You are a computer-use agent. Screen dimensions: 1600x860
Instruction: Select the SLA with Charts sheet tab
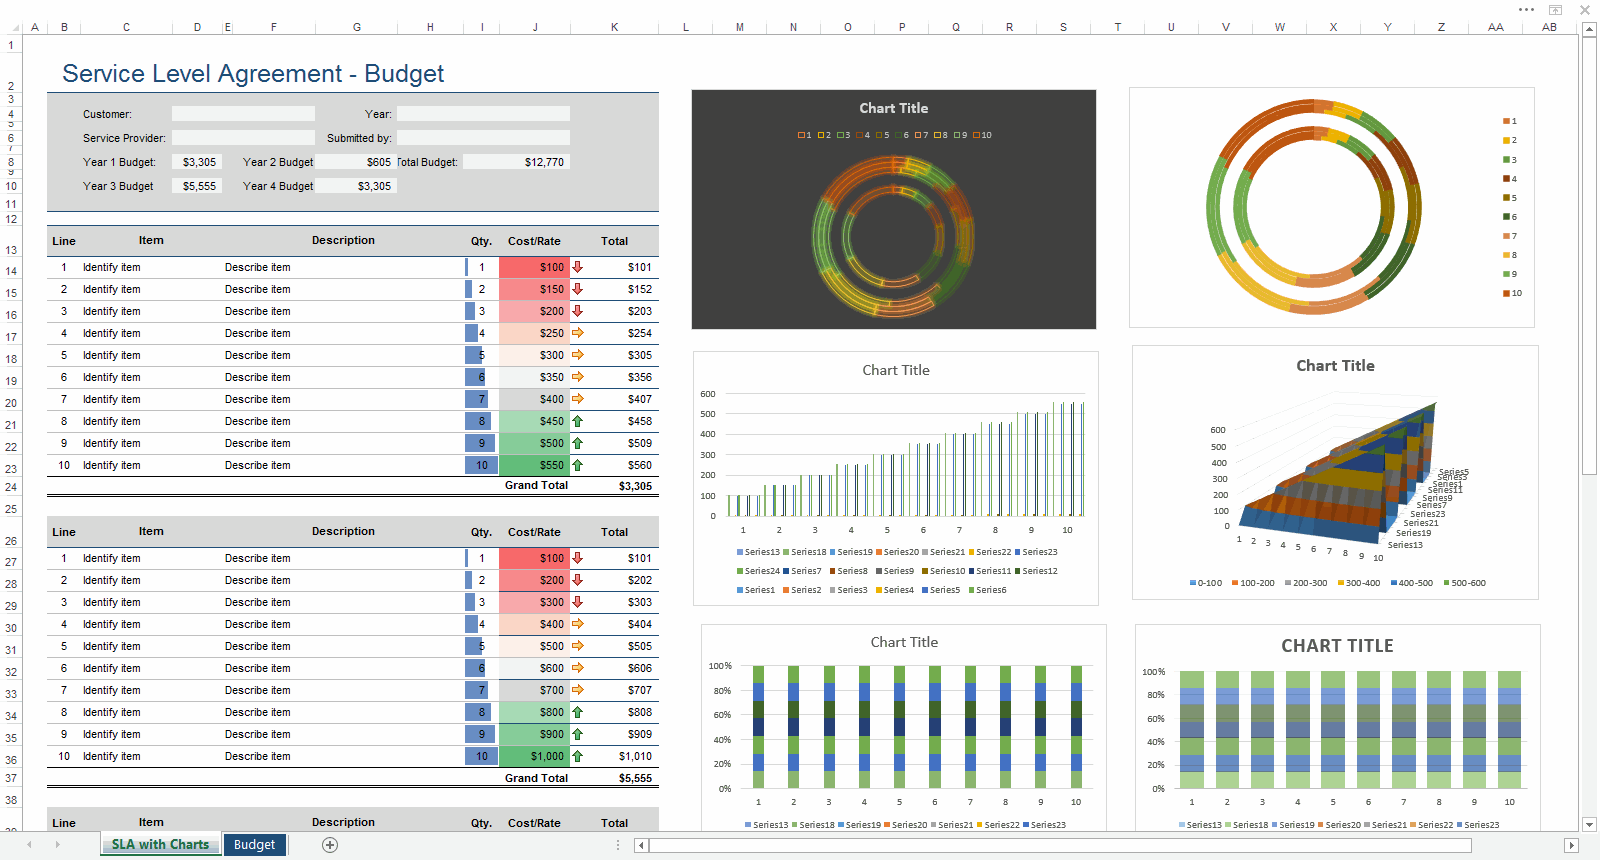pyautogui.click(x=160, y=845)
